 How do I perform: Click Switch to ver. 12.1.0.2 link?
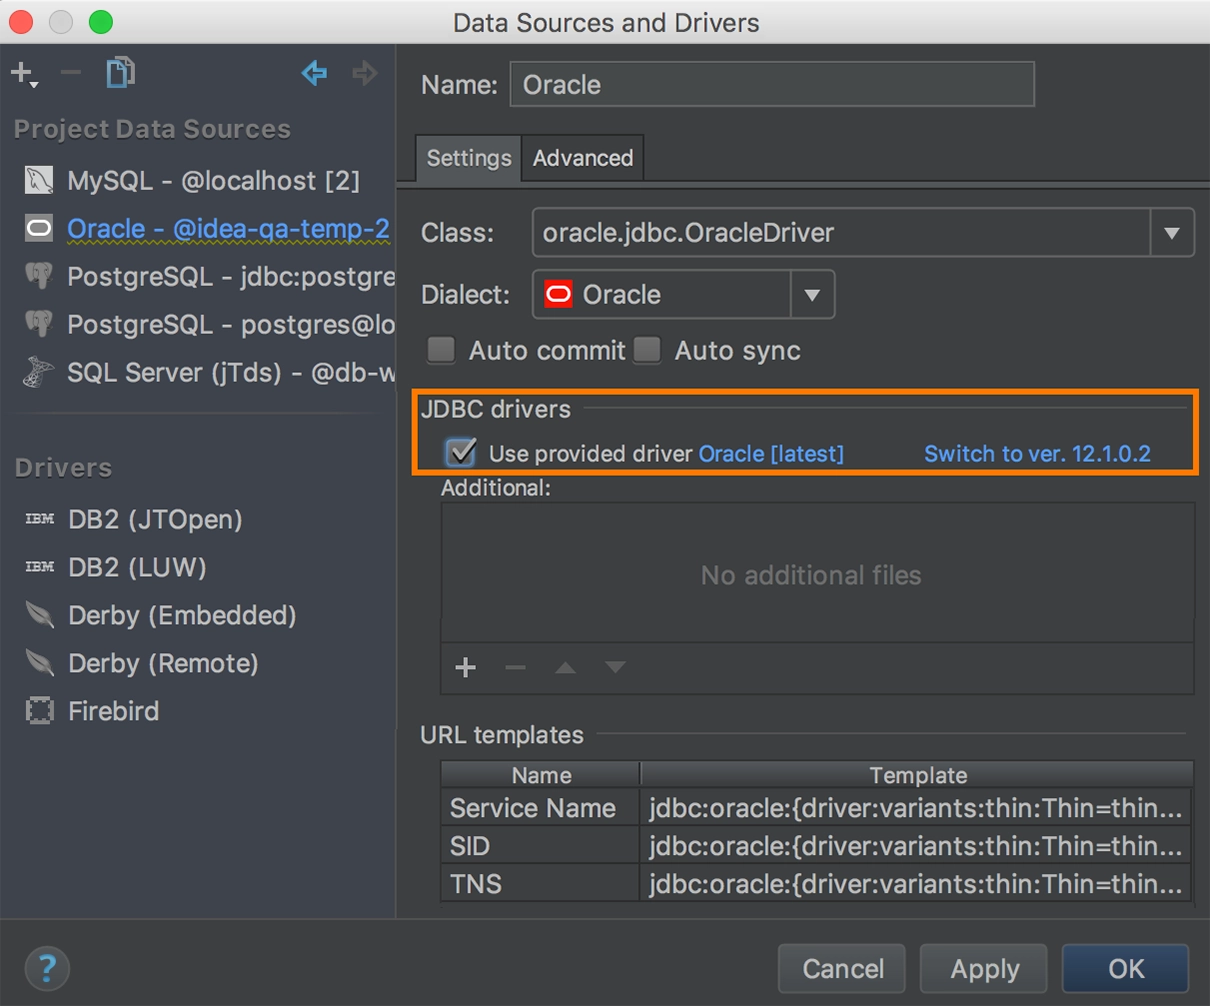tap(1037, 453)
